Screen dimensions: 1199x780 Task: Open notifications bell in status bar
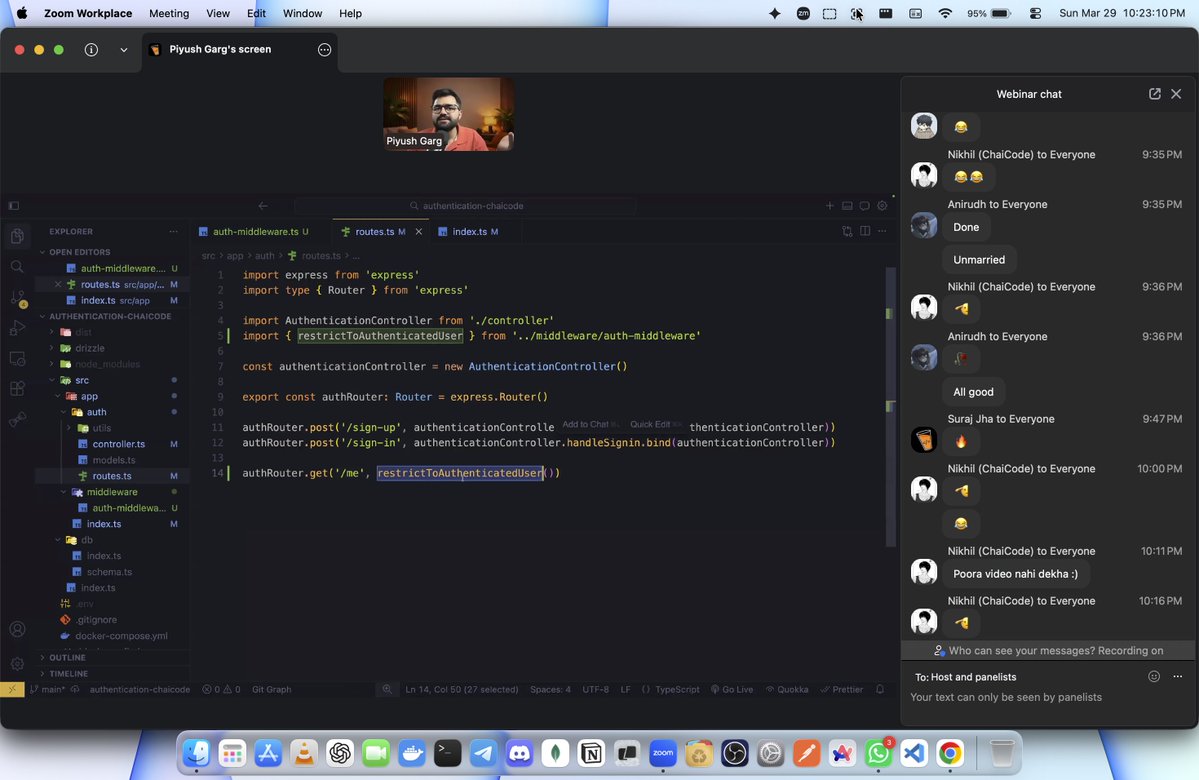(880, 690)
